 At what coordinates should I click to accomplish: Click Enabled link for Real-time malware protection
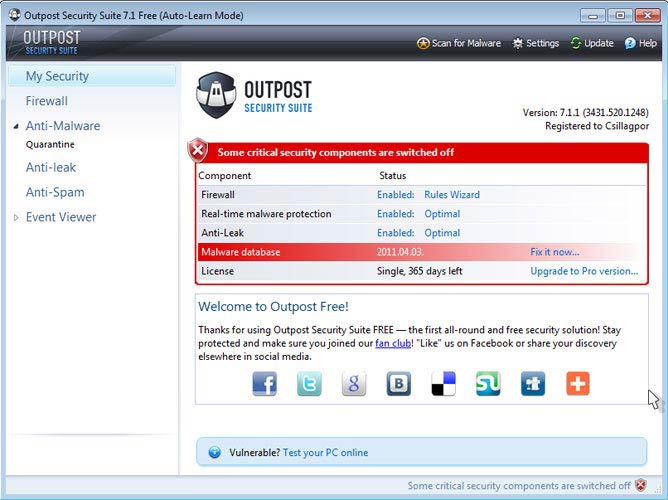(395, 214)
